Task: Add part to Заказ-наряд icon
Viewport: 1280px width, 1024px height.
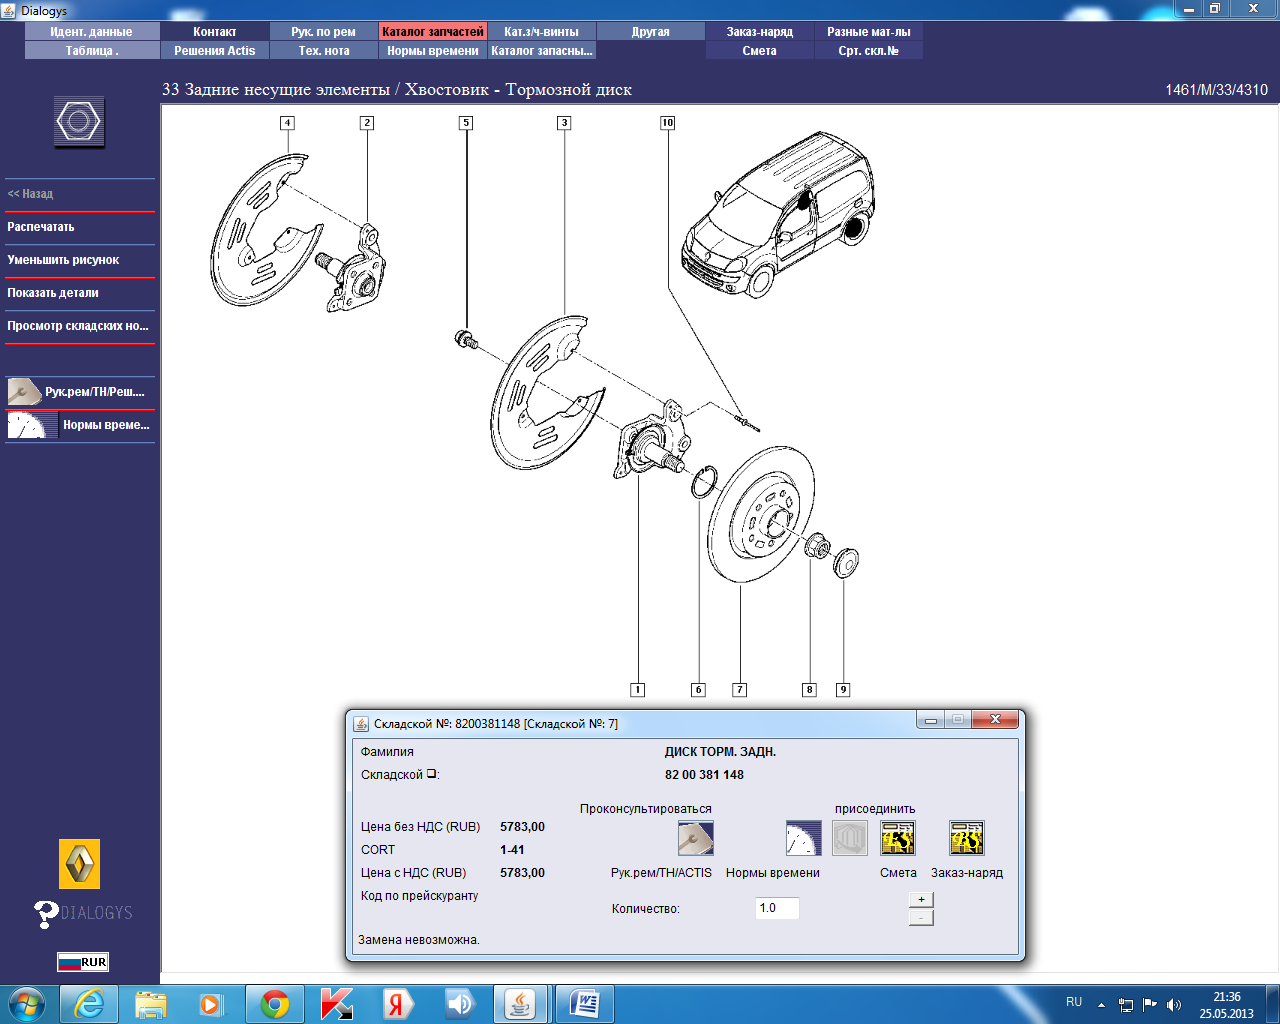Action: [967, 838]
